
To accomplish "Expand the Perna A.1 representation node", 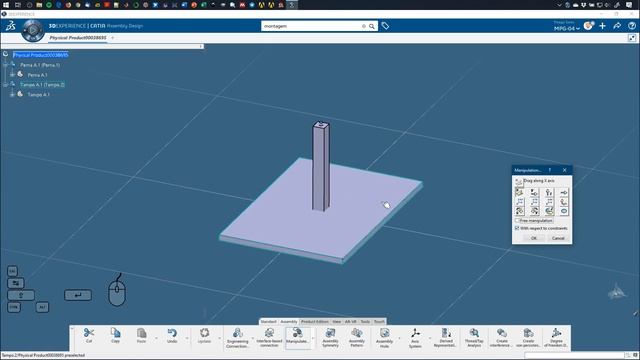I will [12, 75].
